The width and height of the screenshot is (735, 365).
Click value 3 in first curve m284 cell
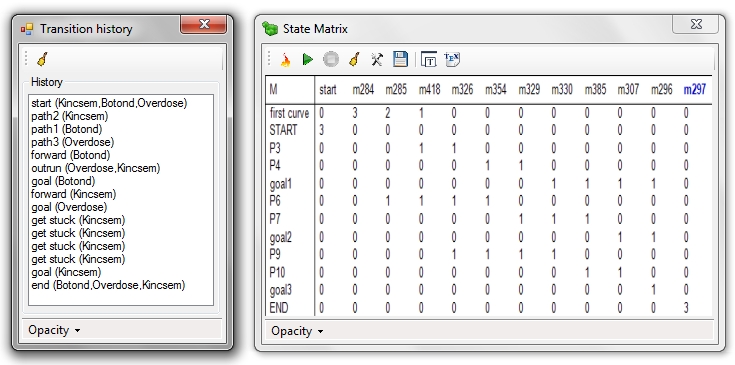(x=355, y=113)
